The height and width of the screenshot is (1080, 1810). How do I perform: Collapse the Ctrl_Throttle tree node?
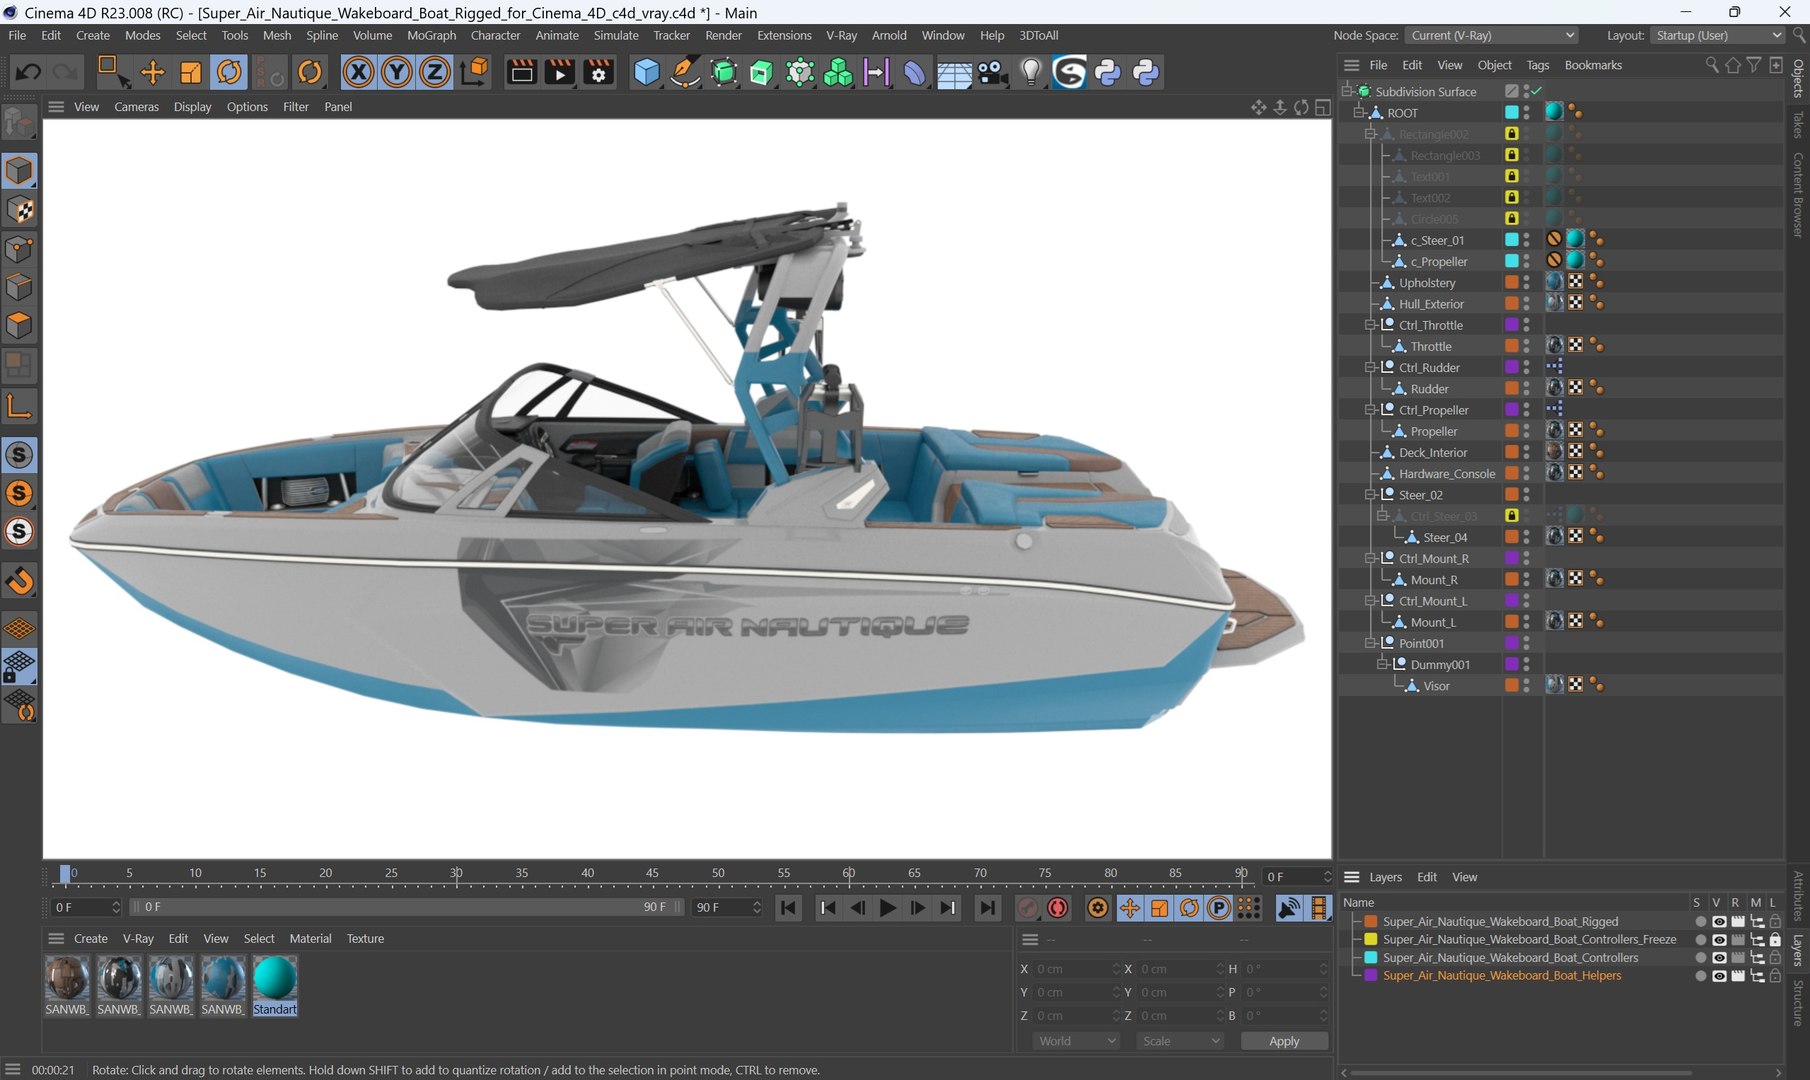[x=1370, y=325]
